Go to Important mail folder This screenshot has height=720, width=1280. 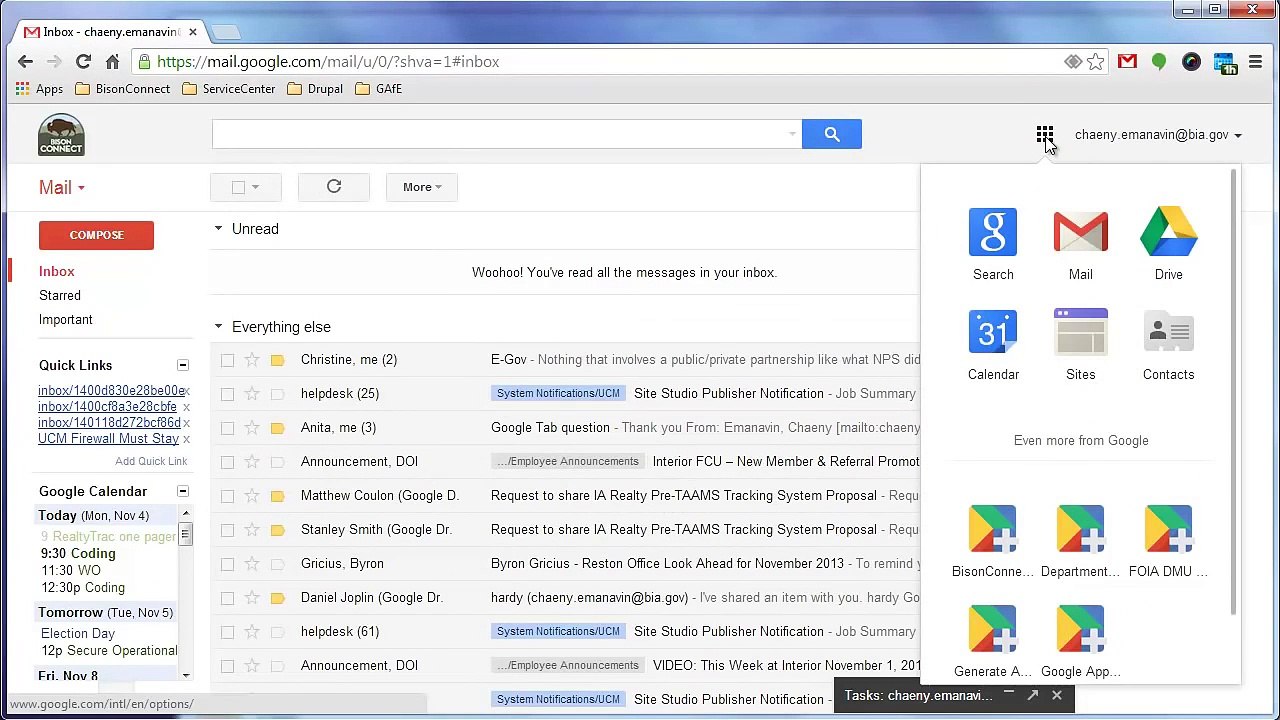tap(66, 320)
